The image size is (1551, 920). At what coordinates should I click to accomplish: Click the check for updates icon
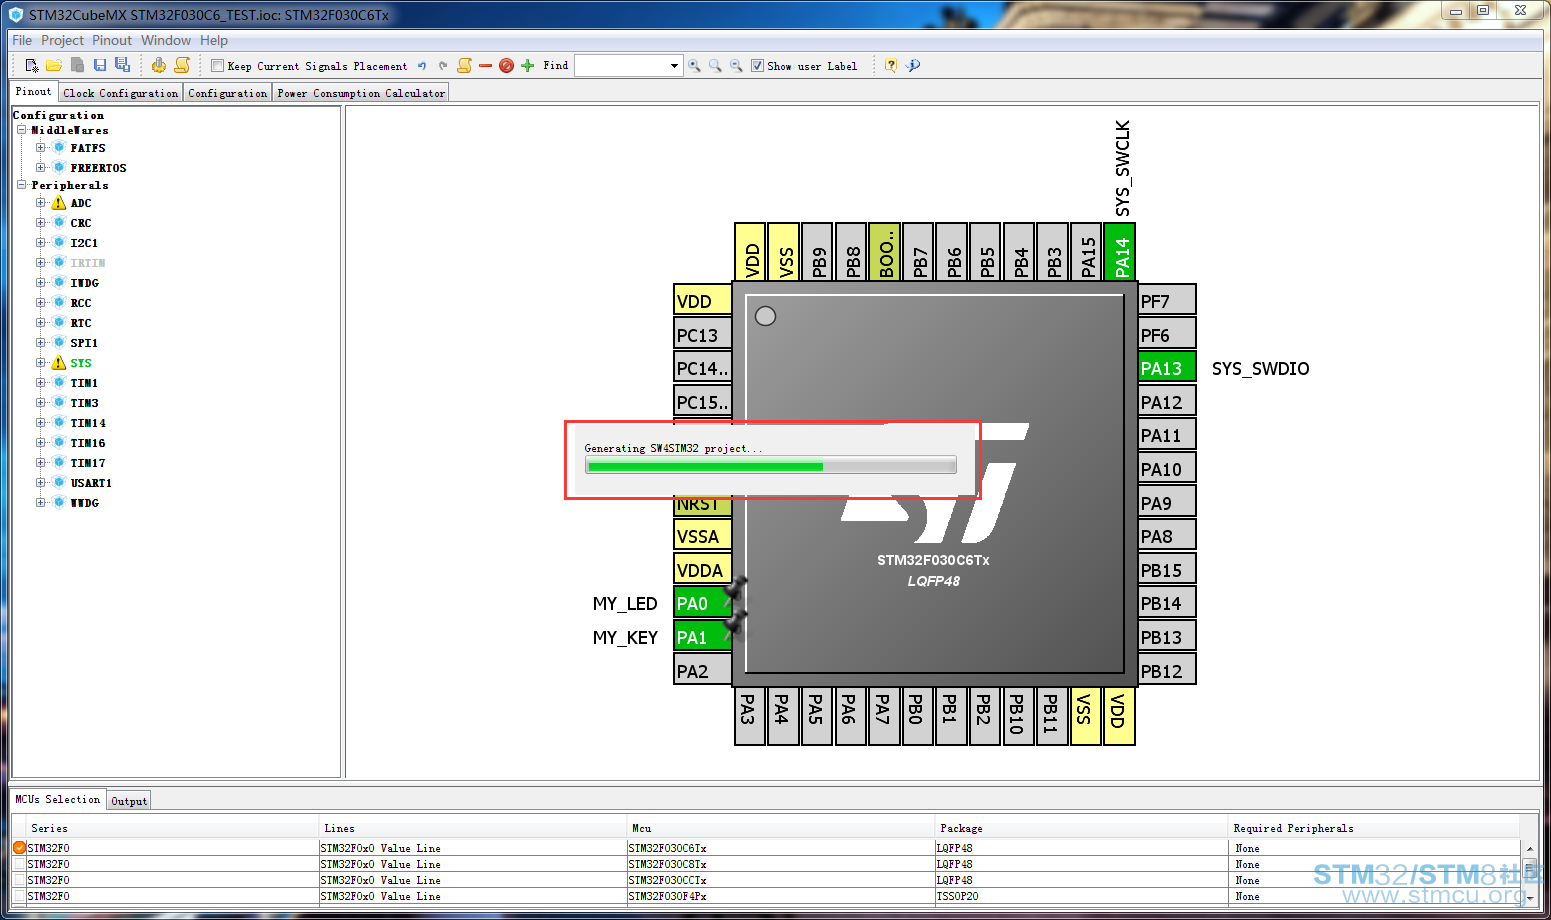coord(913,66)
